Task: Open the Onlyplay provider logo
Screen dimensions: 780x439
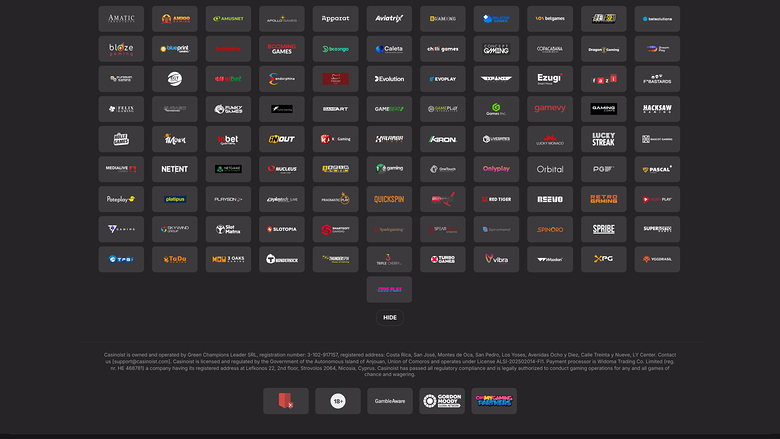Action: point(496,169)
